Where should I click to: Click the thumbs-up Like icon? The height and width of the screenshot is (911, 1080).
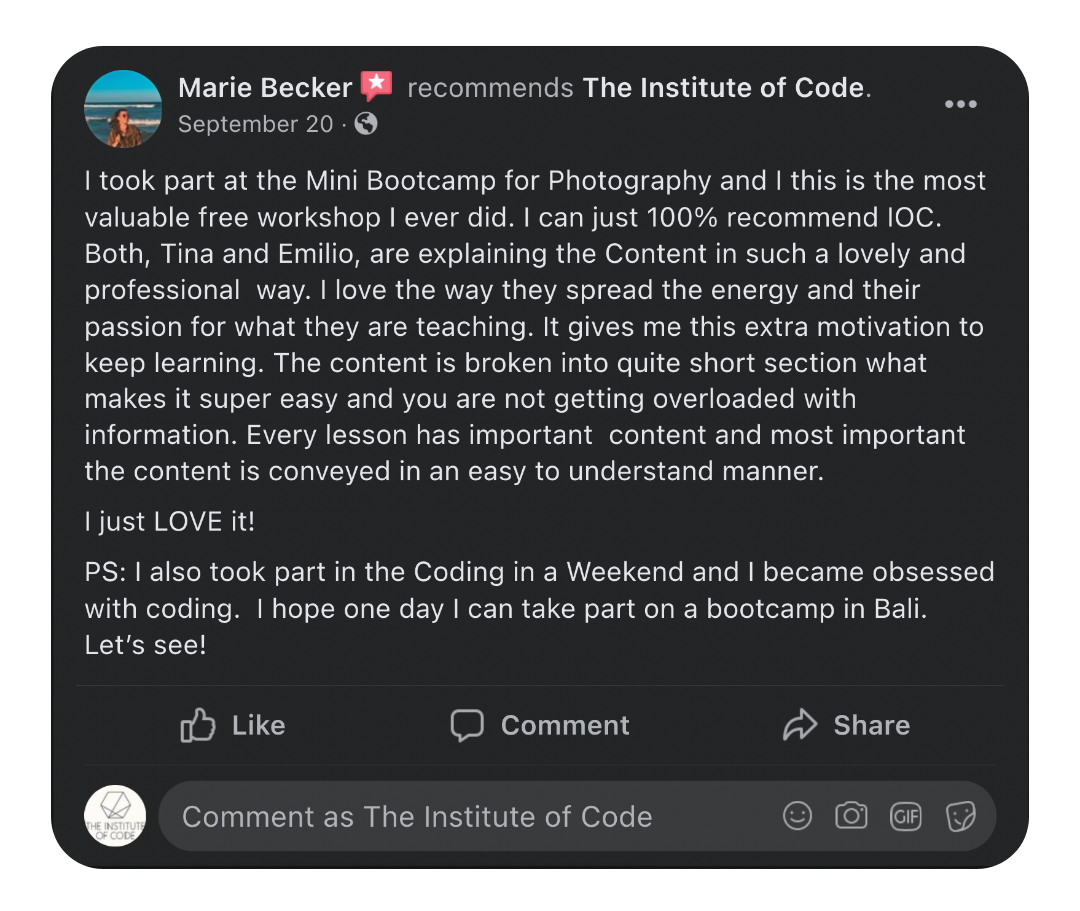198,725
